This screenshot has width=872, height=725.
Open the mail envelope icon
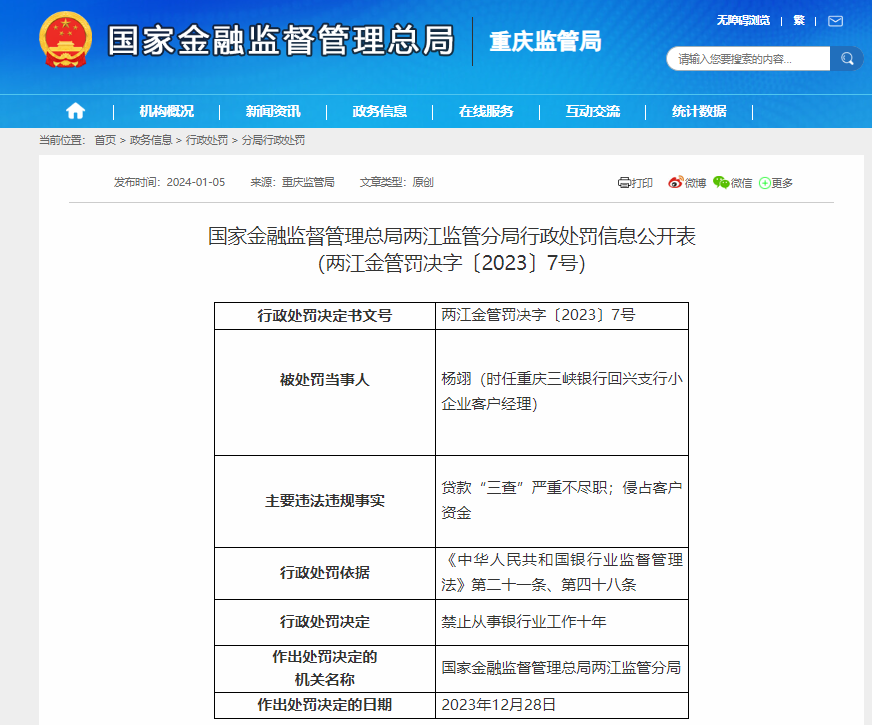pyautogui.click(x=835, y=21)
